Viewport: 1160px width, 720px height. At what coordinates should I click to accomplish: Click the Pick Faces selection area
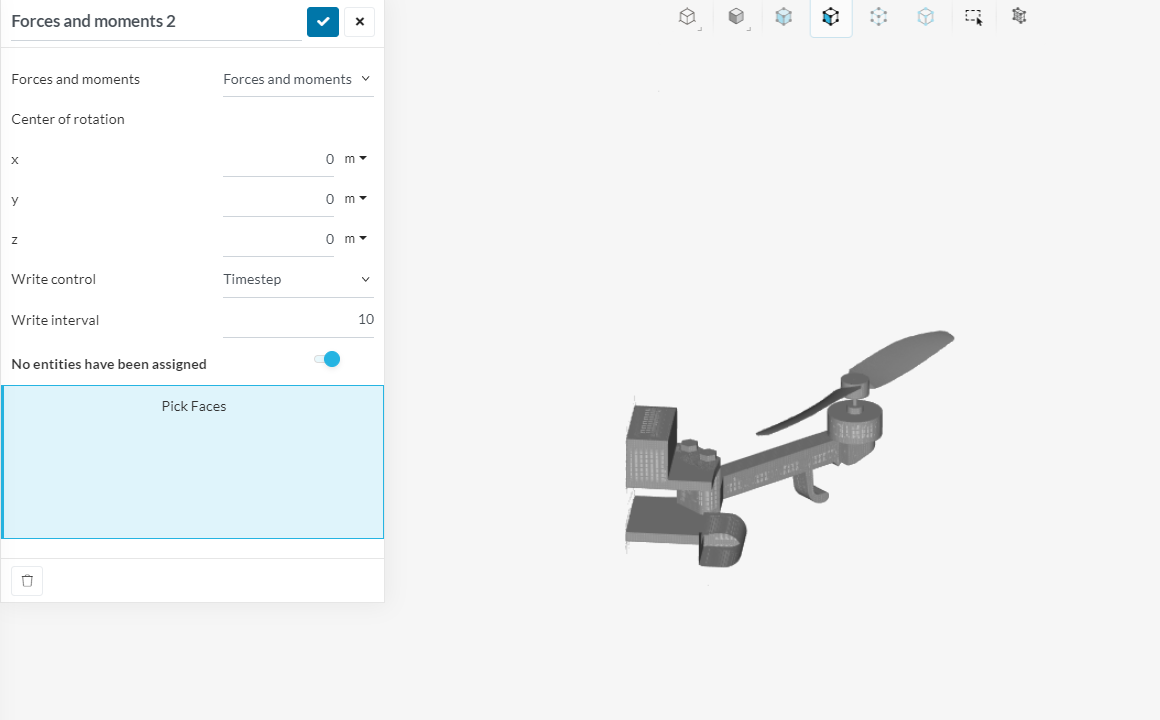click(193, 462)
